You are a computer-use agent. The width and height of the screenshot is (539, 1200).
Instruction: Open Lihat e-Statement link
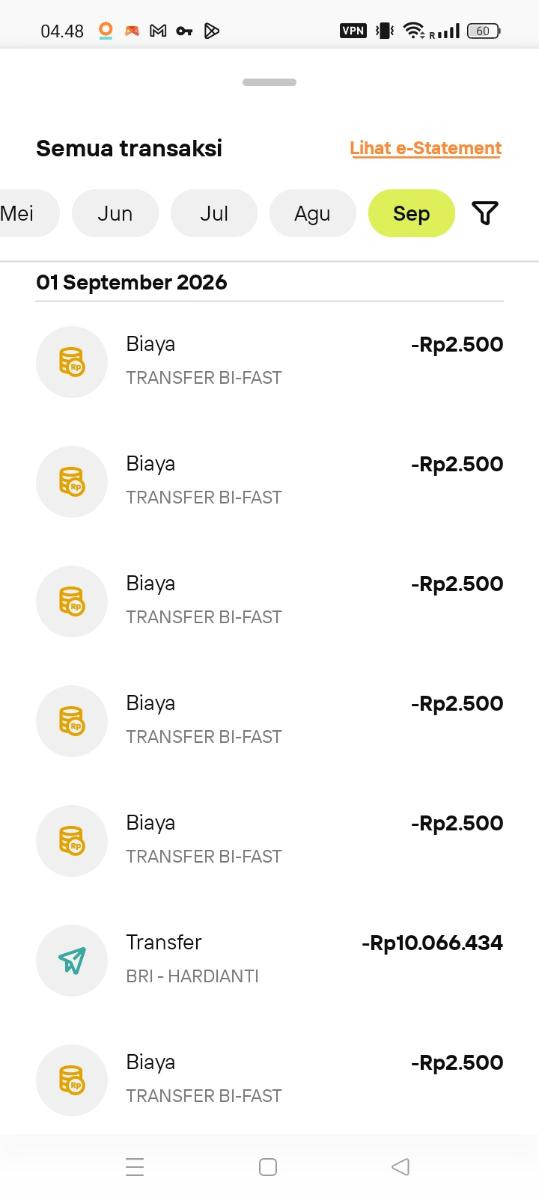pyautogui.click(x=425, y=148)
